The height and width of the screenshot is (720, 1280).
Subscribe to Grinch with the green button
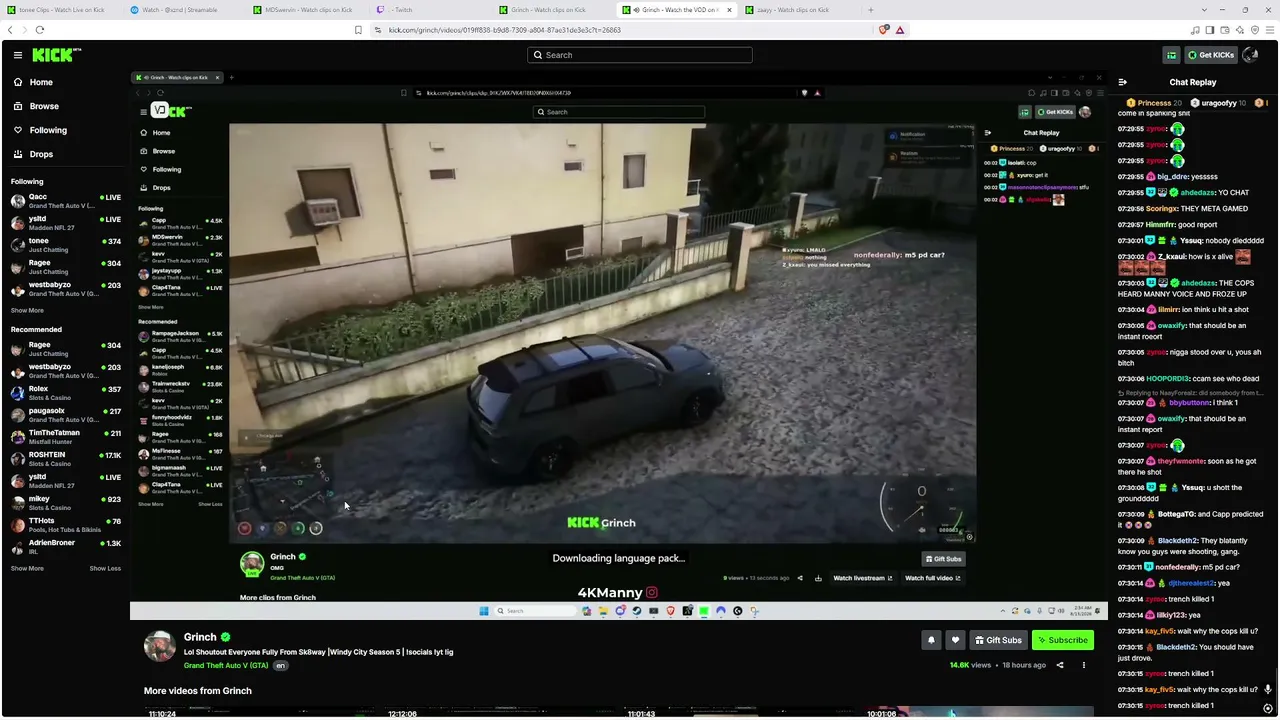[x=1062, y=640]
